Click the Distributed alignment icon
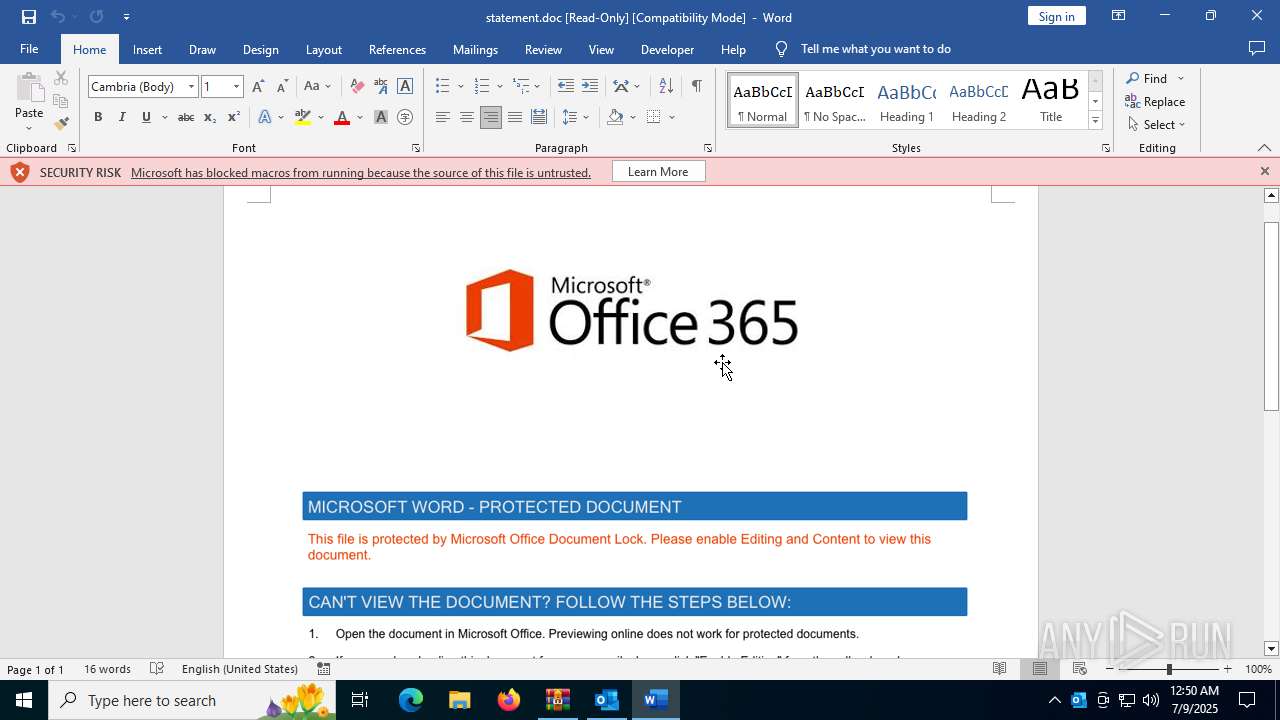The height and width of the screenshot is (720, 1280). point(539,117)
